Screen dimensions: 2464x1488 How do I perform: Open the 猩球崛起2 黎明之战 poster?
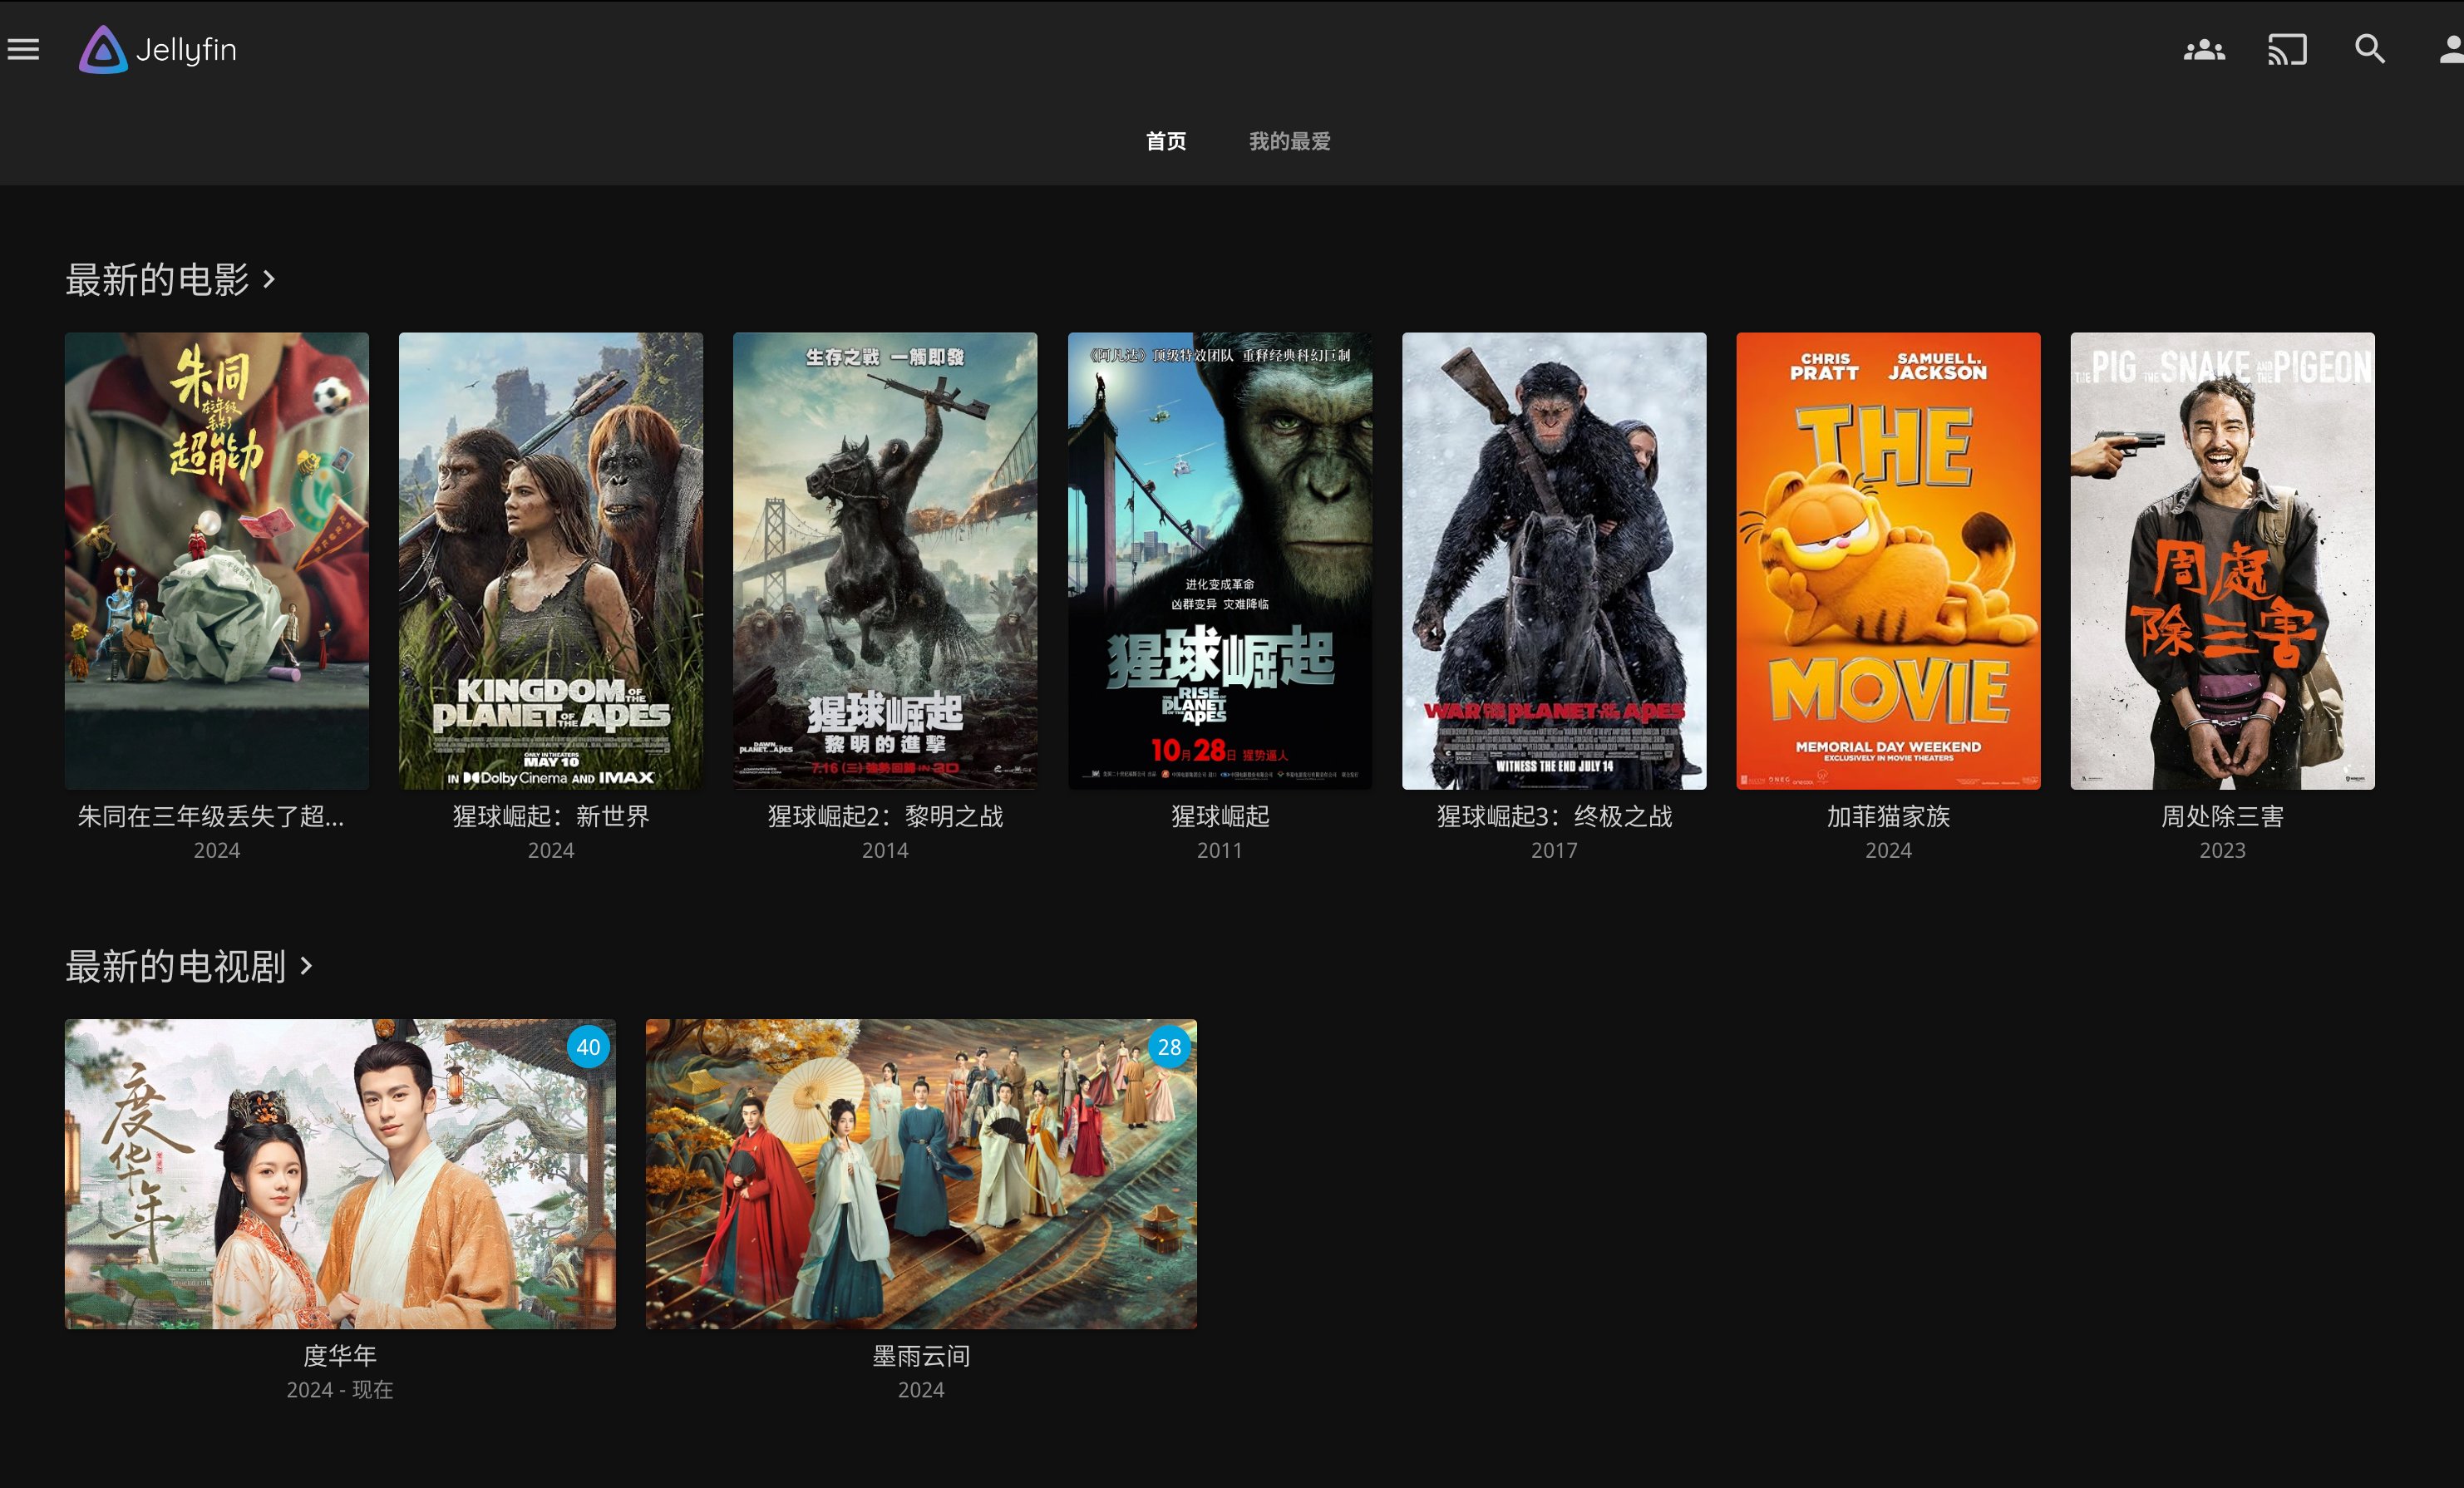click(885, 561)
